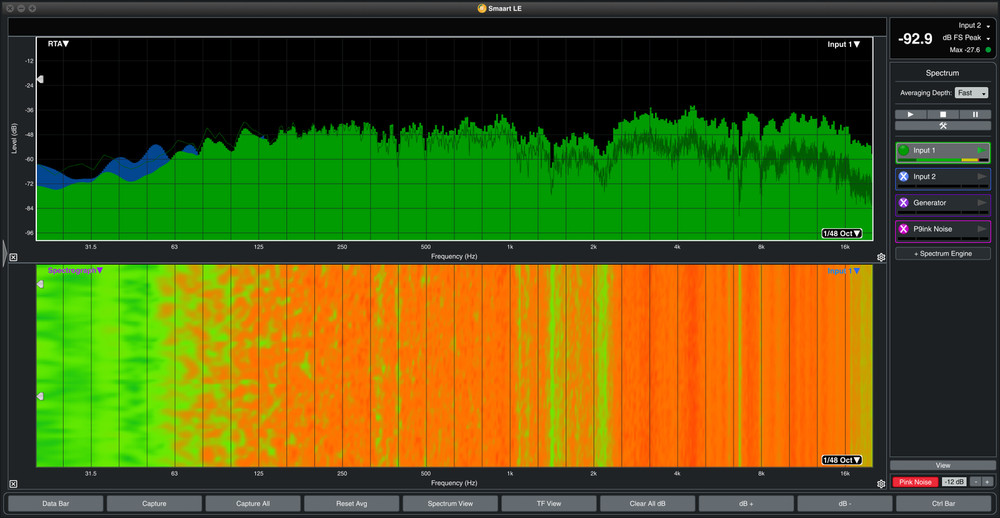1000x518 pixels.
Task: Click the upper spectrograph threshold slider handle
Action: point(40,285)
